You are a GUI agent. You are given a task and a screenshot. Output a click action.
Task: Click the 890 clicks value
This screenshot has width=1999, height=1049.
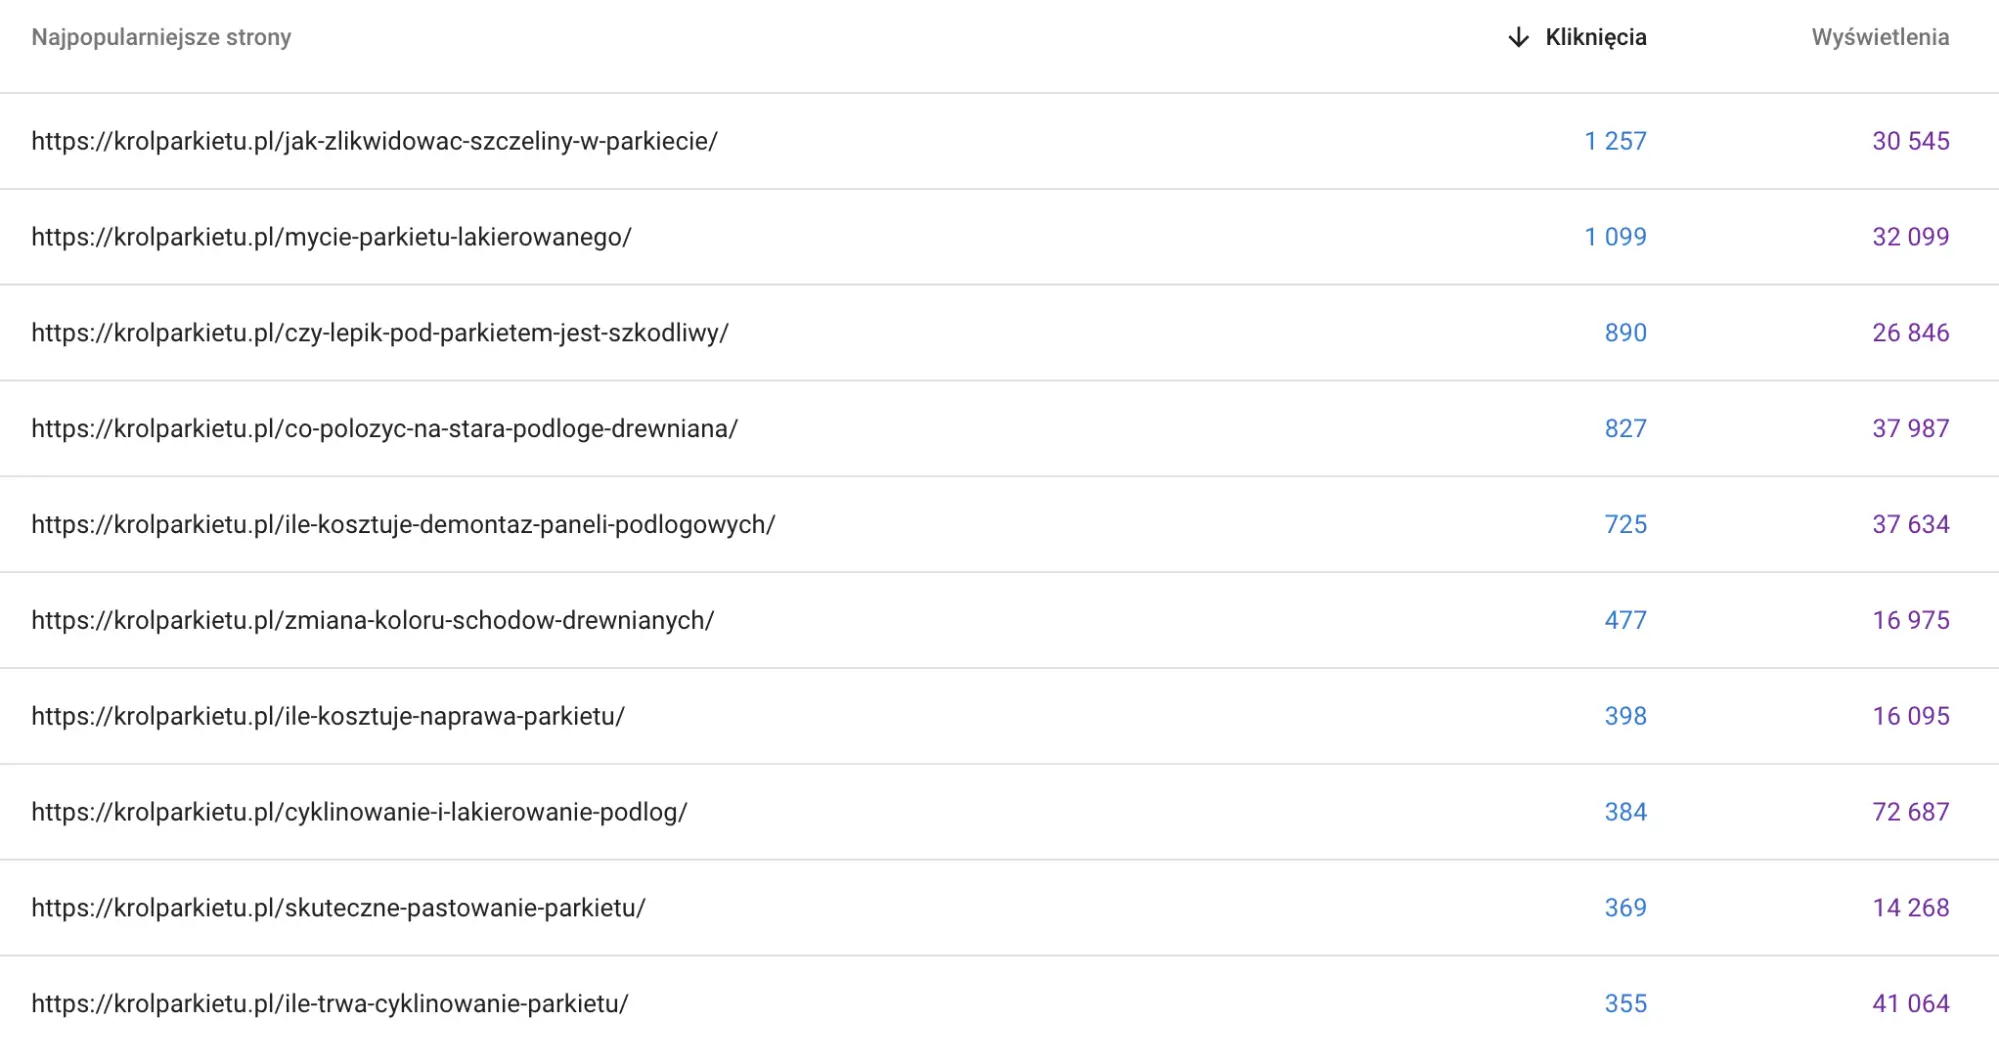(1626, 333)
